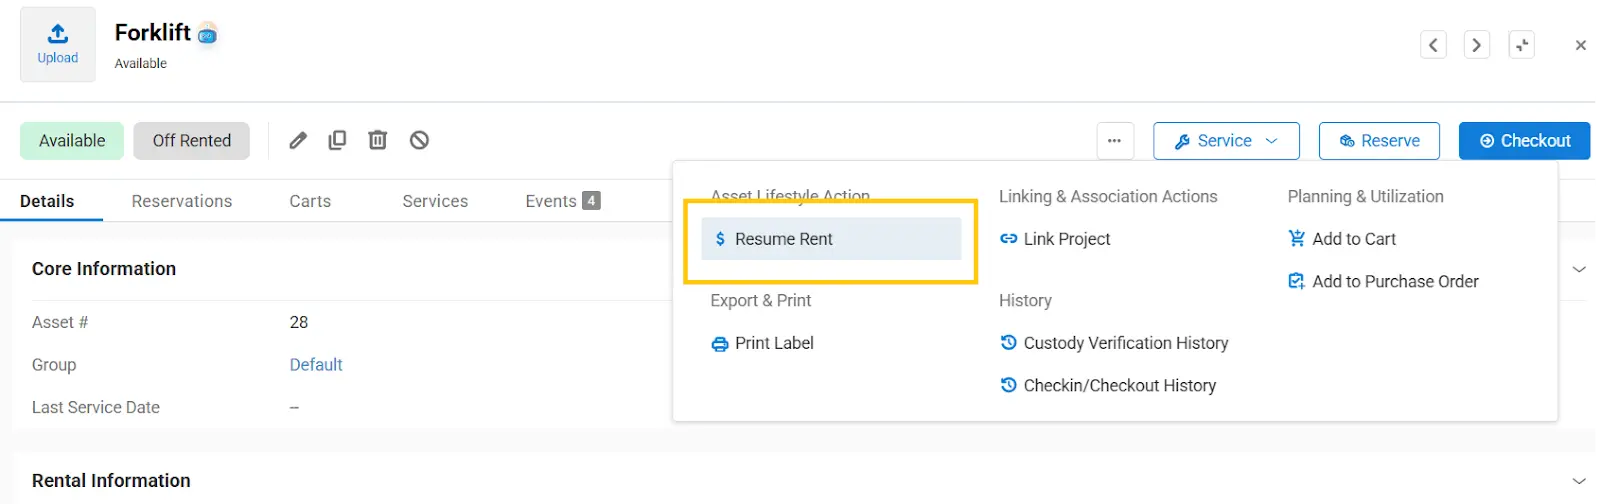Click the Rental Information heading

click(x=111, y=481)
